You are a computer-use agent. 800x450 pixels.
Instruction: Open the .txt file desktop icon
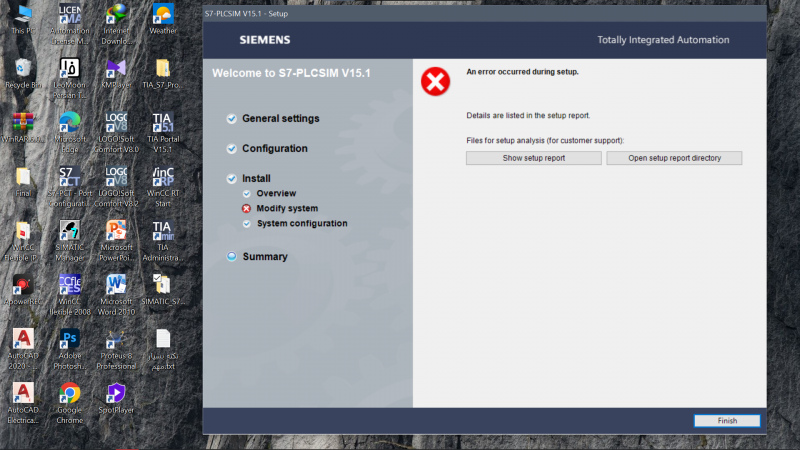point(163,350)
